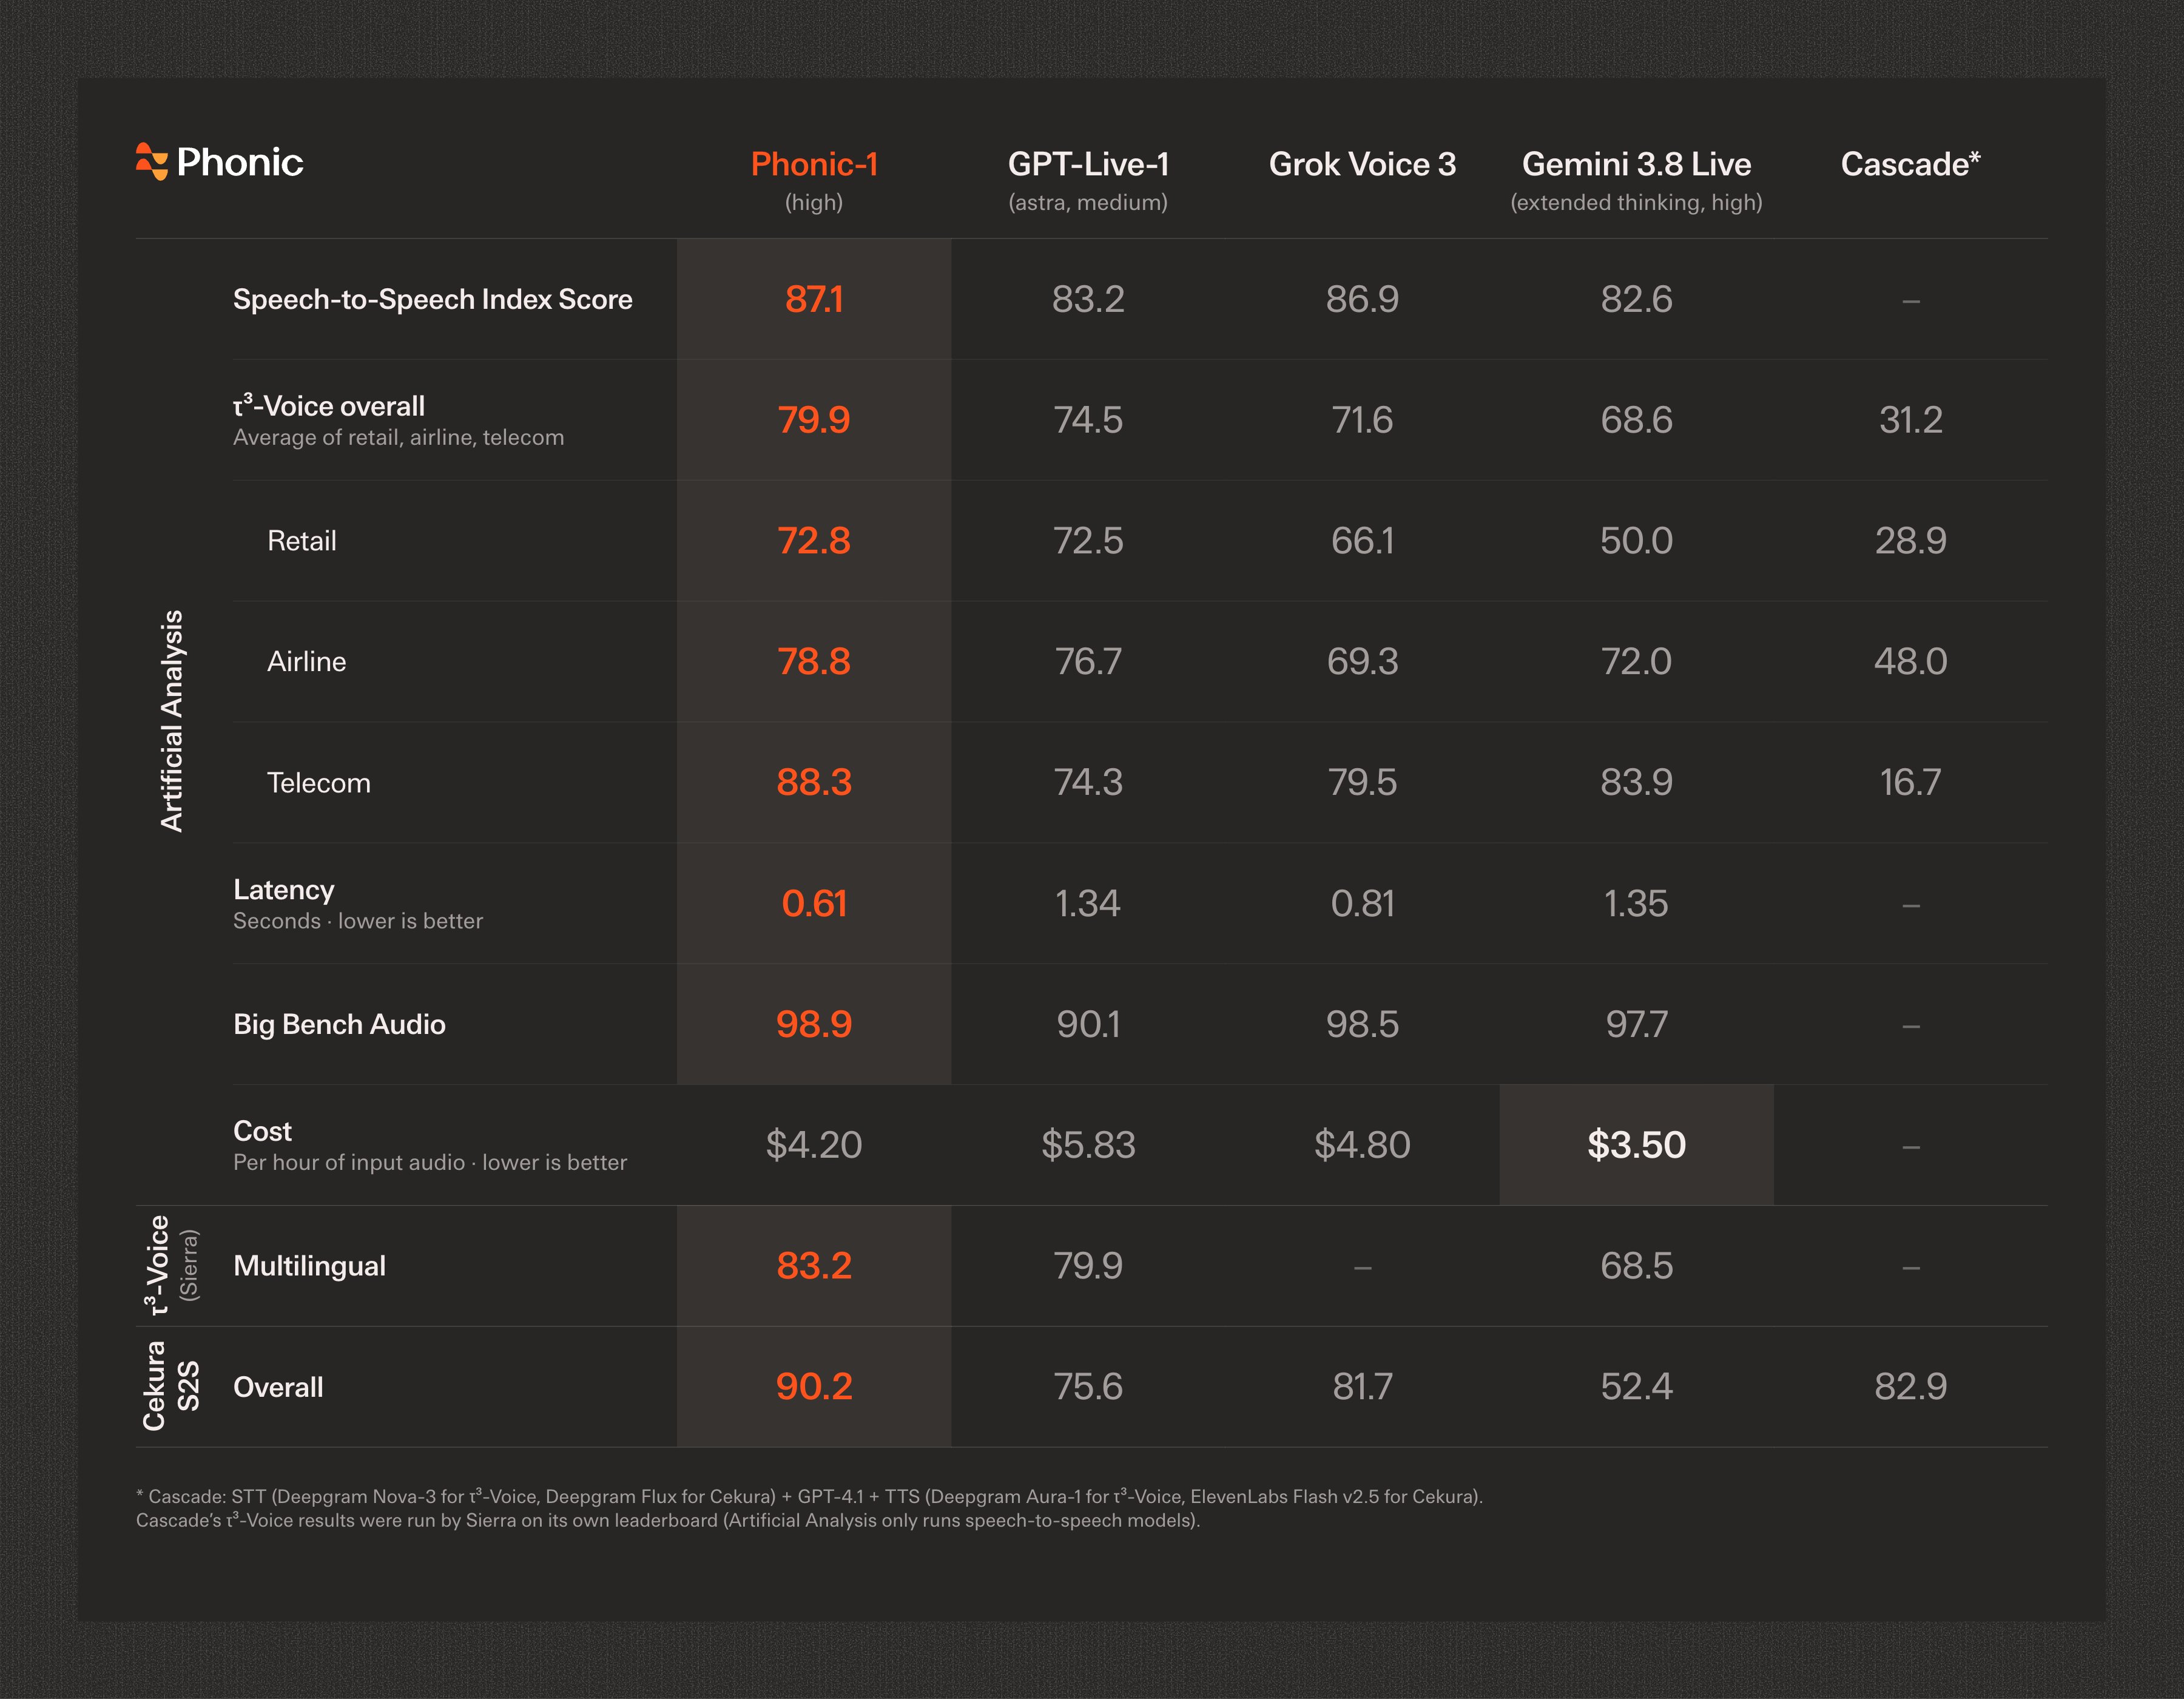This screenshot has width=2184, height=1699.
Task: Click the Multilingual row label
Action: (x=309, y=1266)
